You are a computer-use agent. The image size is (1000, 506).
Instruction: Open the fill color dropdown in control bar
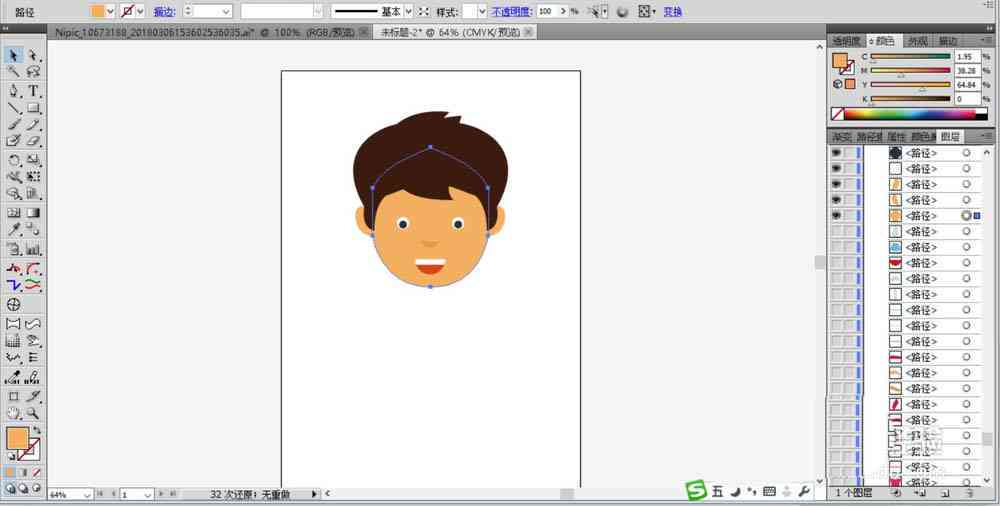pos(110,11)
